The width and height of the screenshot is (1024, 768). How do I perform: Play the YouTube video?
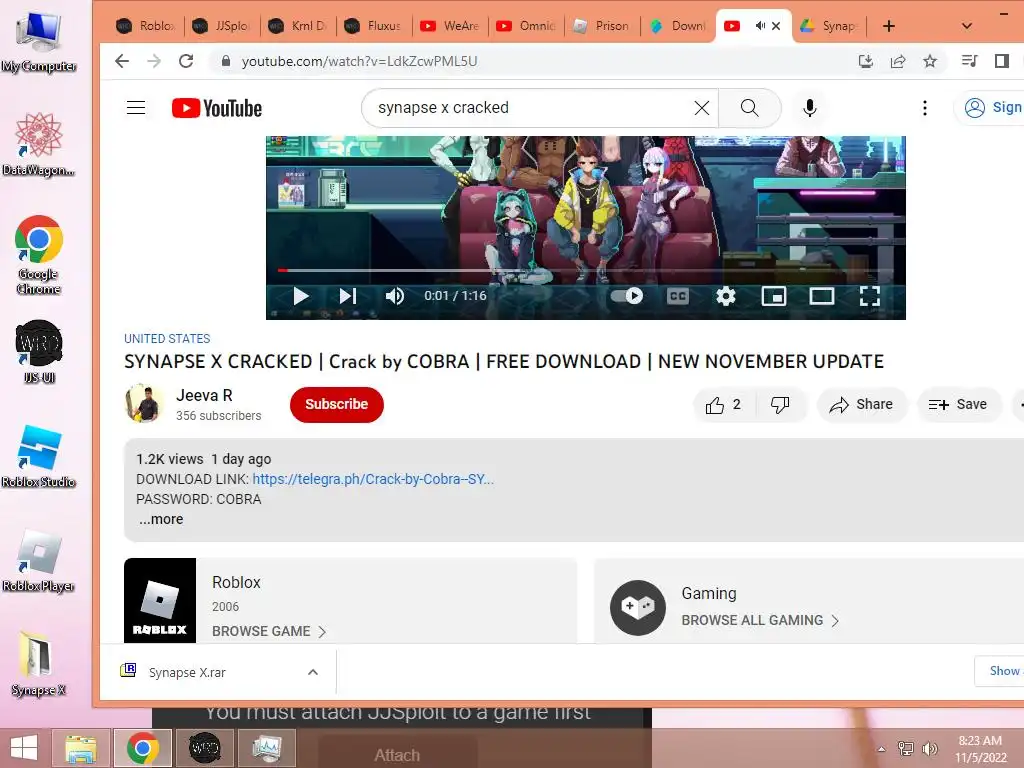click(x=300, y=296)
